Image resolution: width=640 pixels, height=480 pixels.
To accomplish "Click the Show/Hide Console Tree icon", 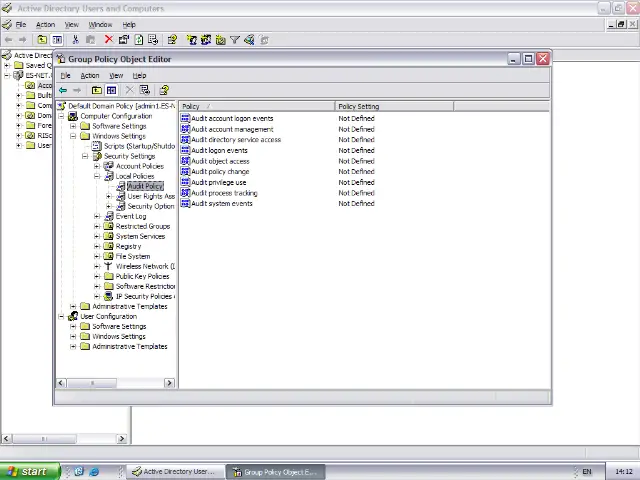I will [x=111, y=90].
